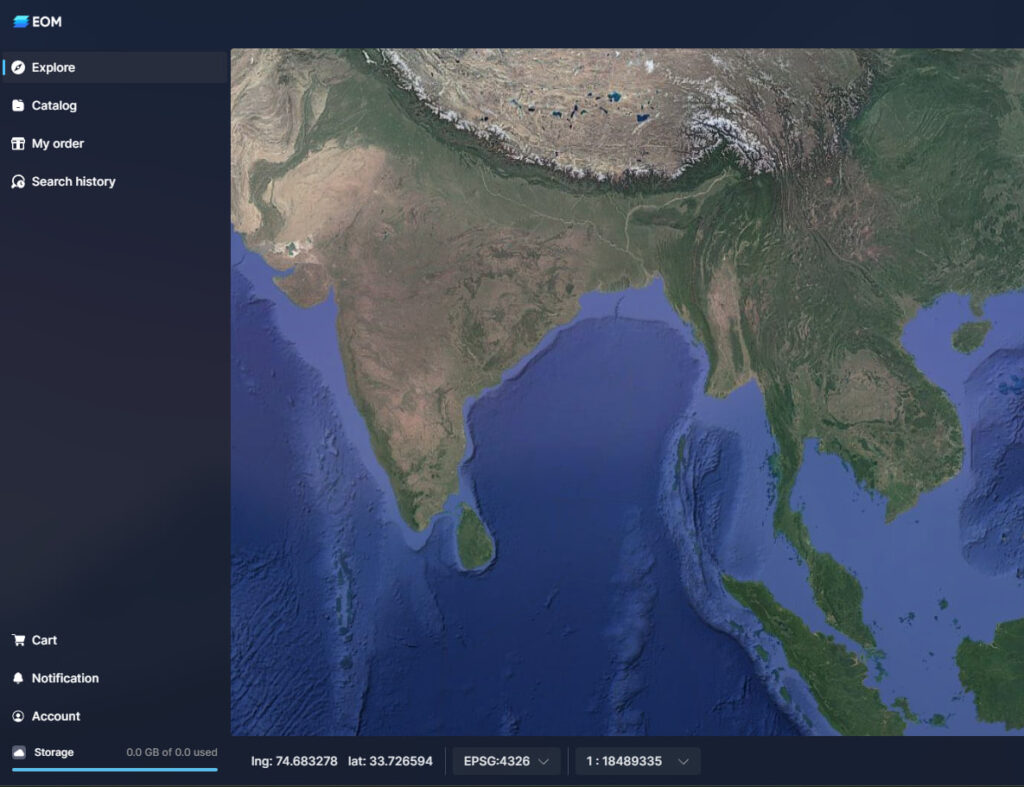Click the Cart shopping cart icon

click(18, 640)
